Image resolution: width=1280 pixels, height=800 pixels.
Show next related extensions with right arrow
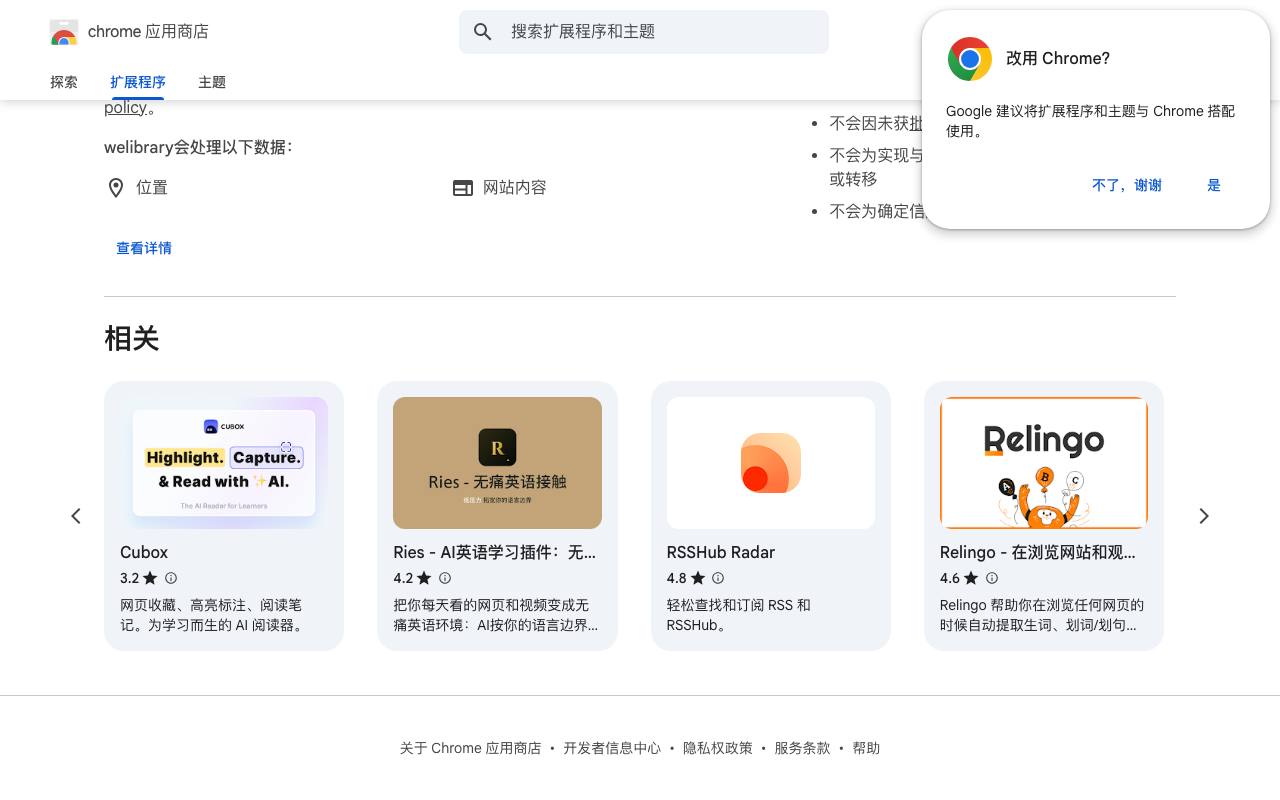(1204, 516)
